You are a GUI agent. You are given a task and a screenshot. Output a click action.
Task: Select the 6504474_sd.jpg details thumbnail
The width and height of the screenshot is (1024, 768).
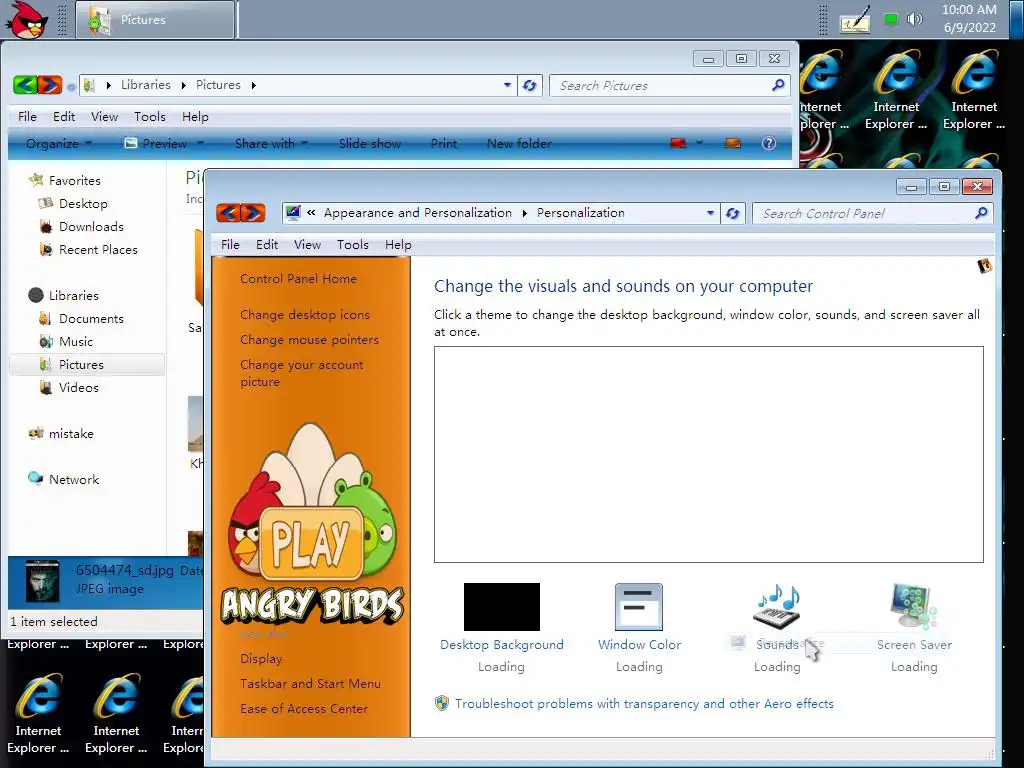pyautogui.click(x=42, y=581)
